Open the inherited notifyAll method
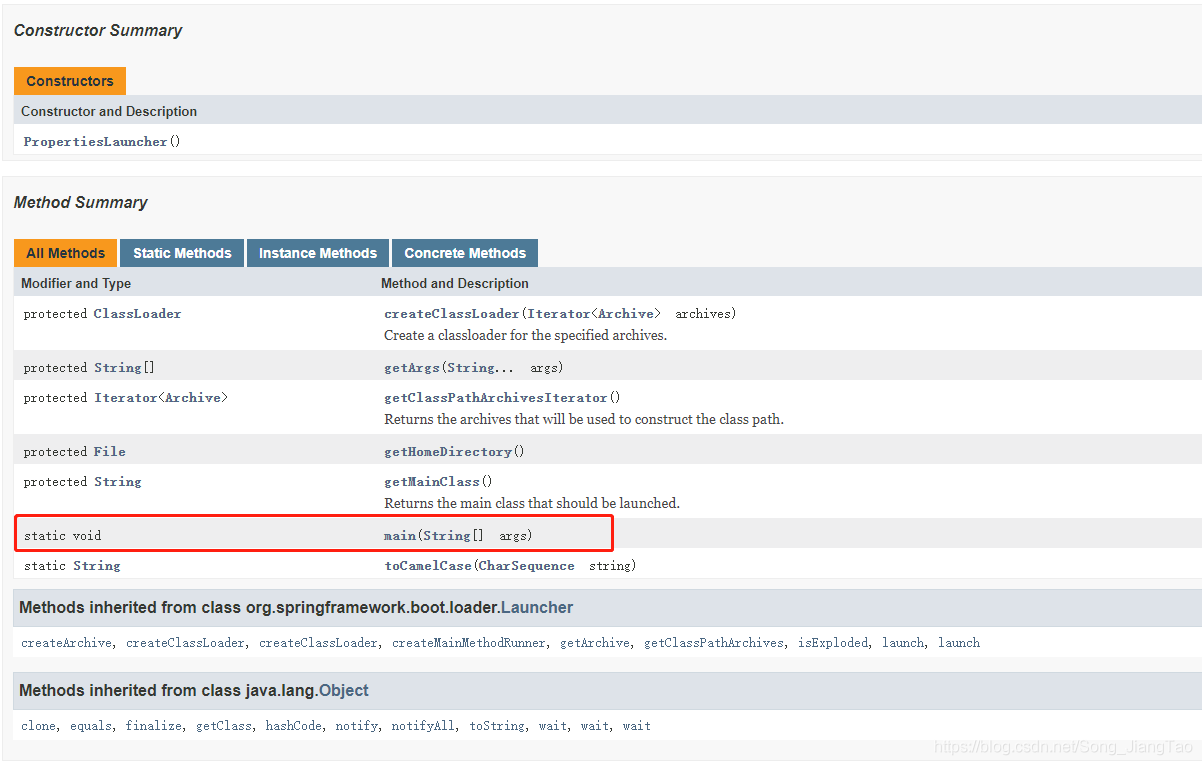Image resolution: width=1202 pixels, height=765 pixels. (423, 726)
